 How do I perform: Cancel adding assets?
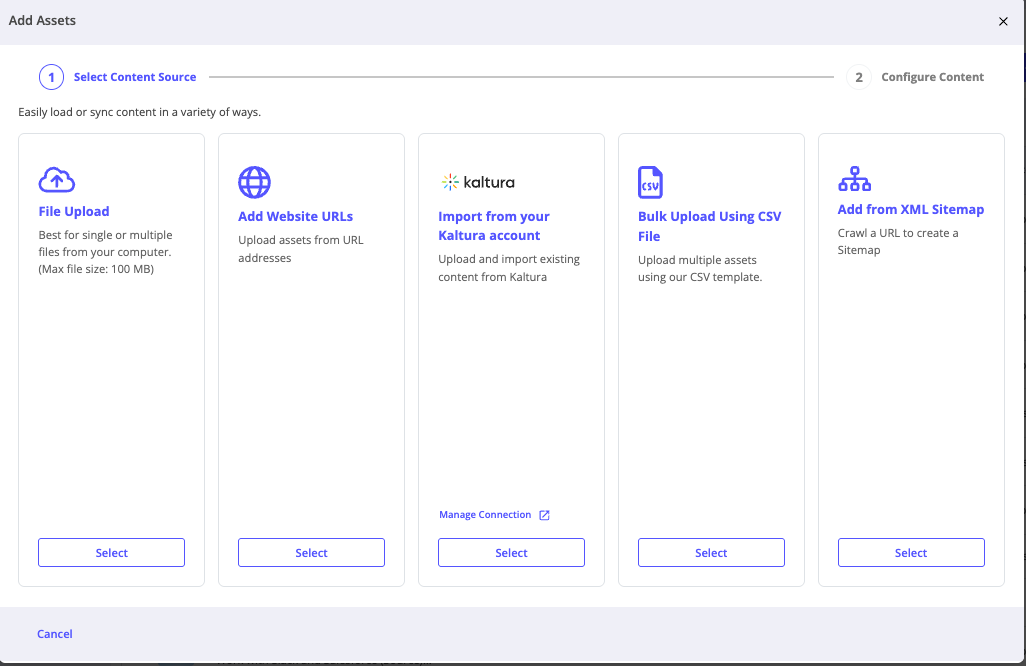[55, 634]
